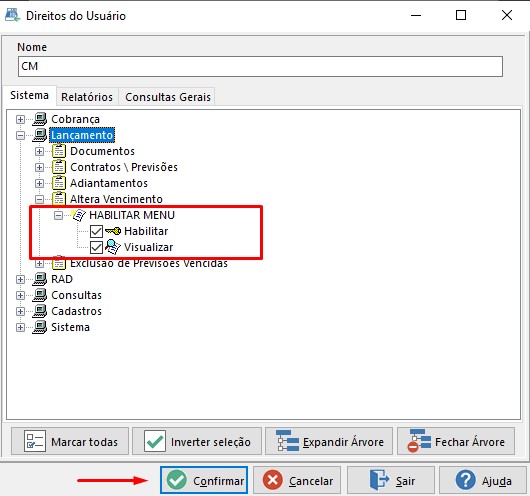Select the Consultas tree label
The image size is (530, 496).
click(x=76, y=295)
